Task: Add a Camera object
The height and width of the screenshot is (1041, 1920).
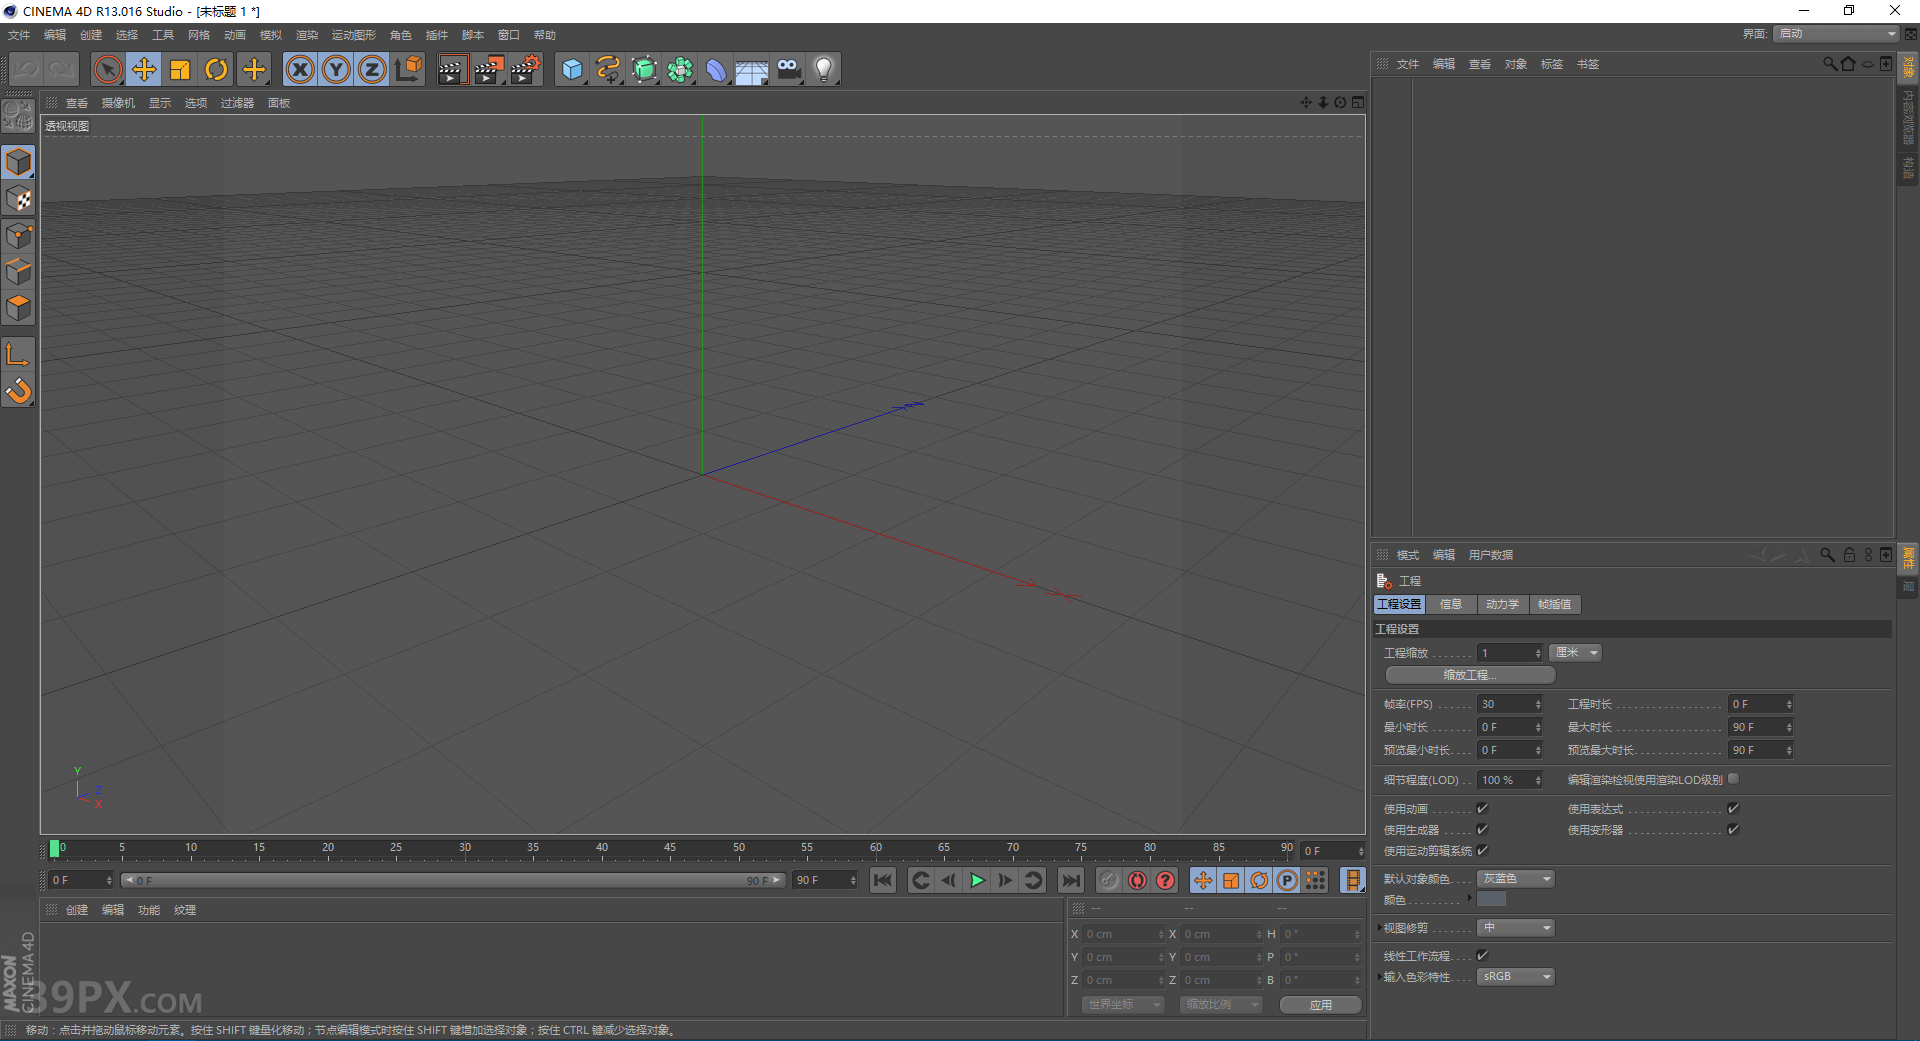Action: point(788,69)
